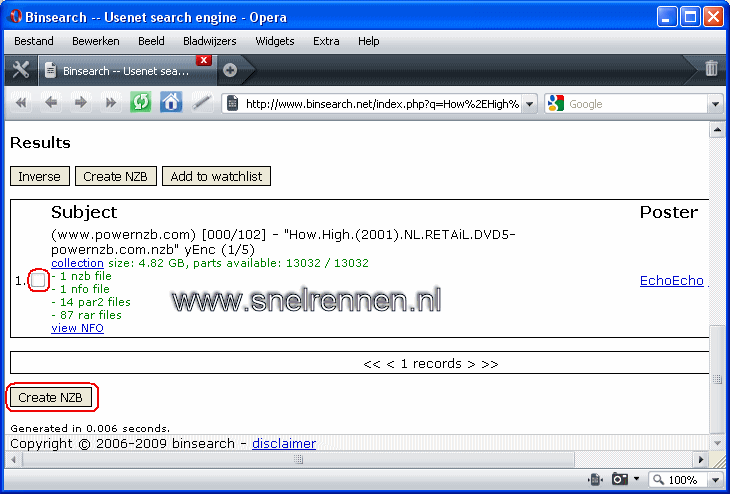Open the Bewerken menu
The image size is (730, 494).
pyautogui.click(x=95, y=41)
